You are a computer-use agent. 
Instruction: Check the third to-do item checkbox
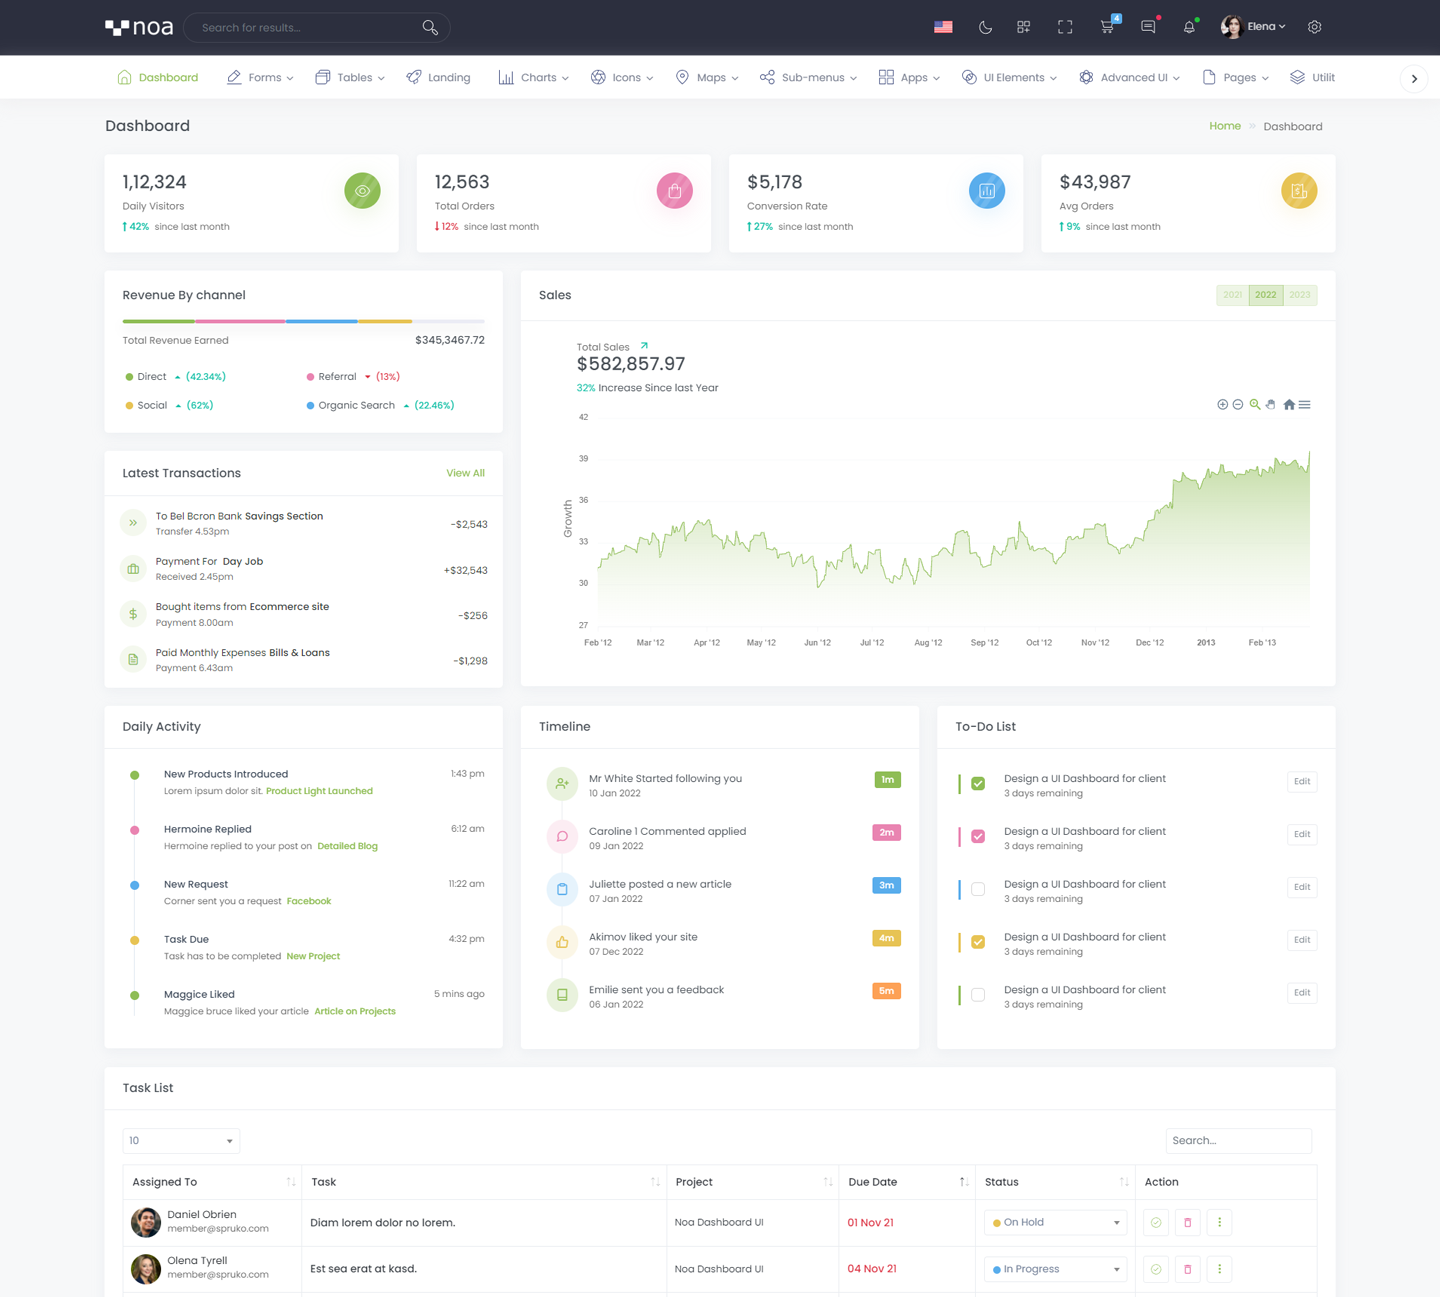978,889
